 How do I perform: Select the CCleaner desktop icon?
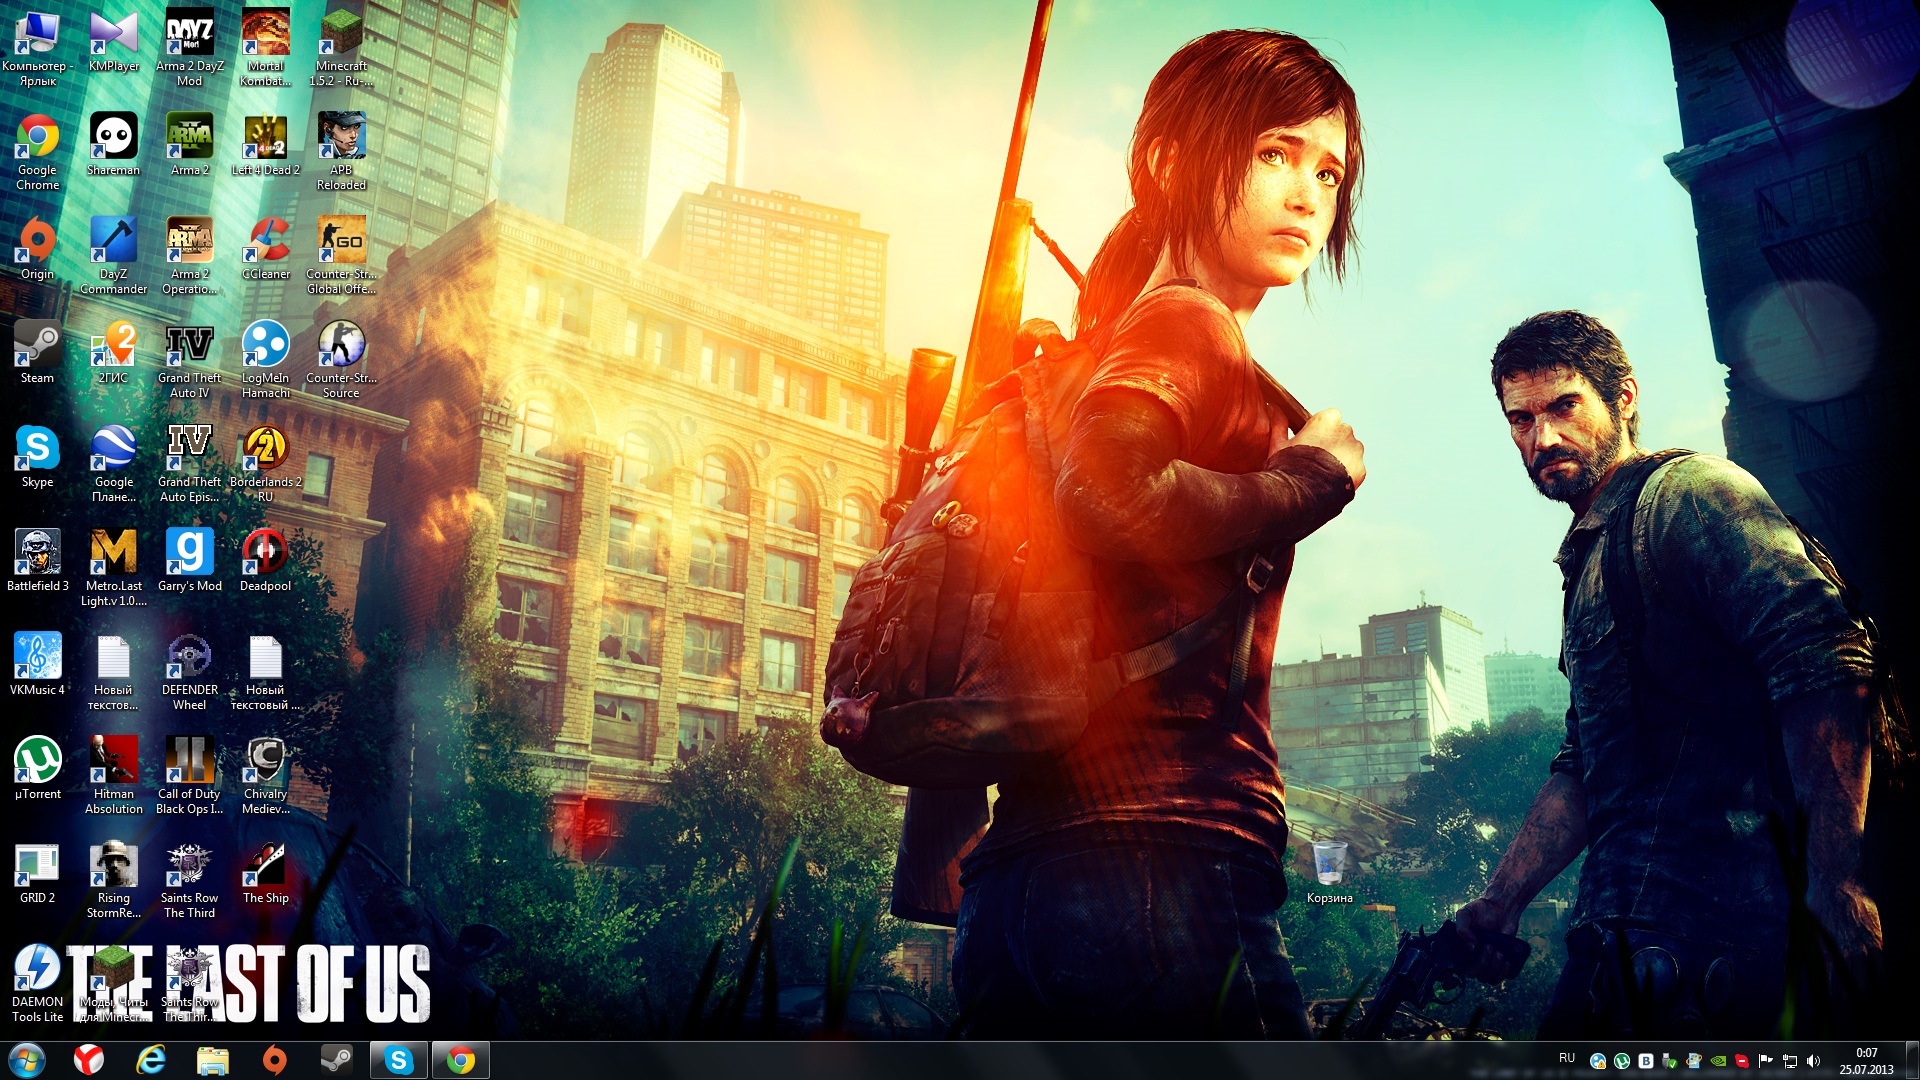pos(266,249)
